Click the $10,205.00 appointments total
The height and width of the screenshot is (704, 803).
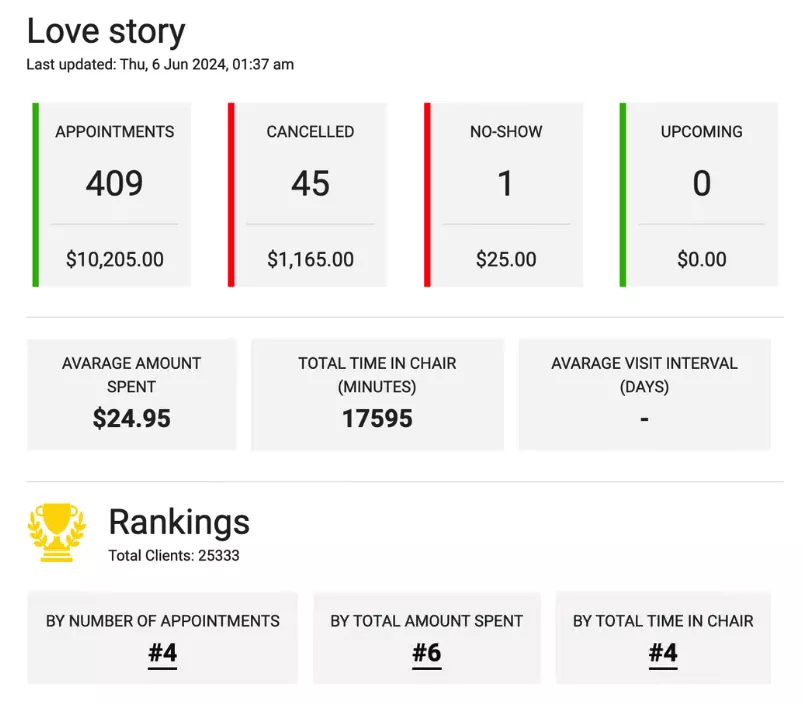114,260
